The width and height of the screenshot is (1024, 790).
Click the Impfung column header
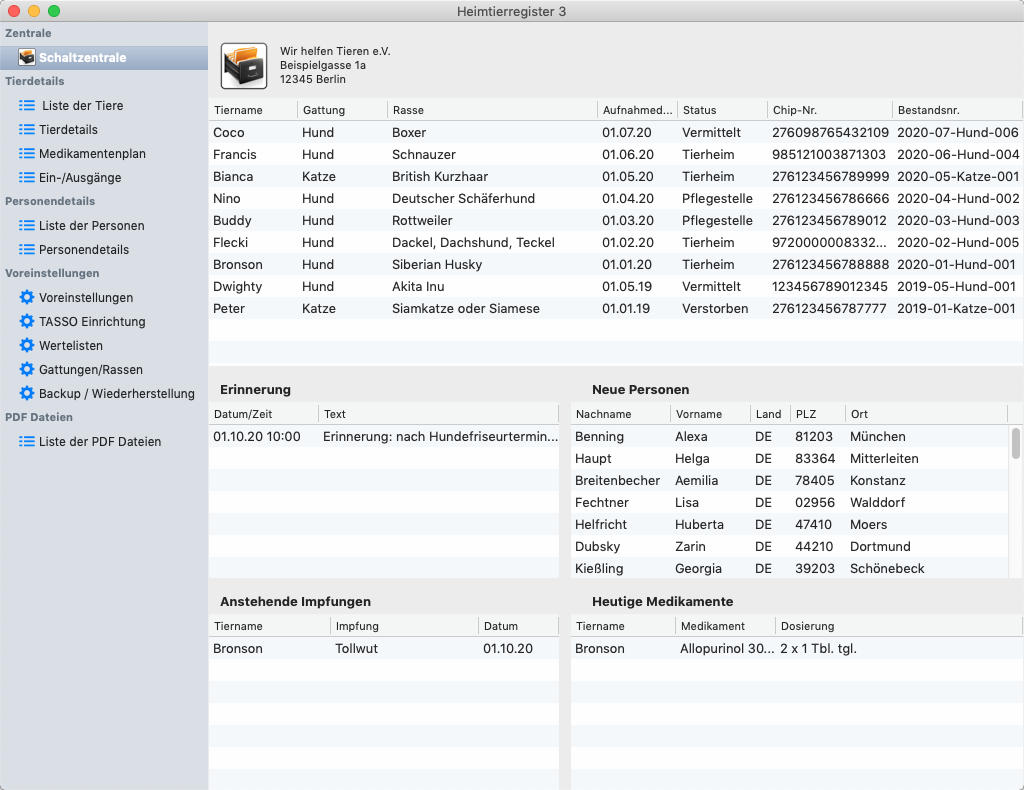[x=404, y=625]
